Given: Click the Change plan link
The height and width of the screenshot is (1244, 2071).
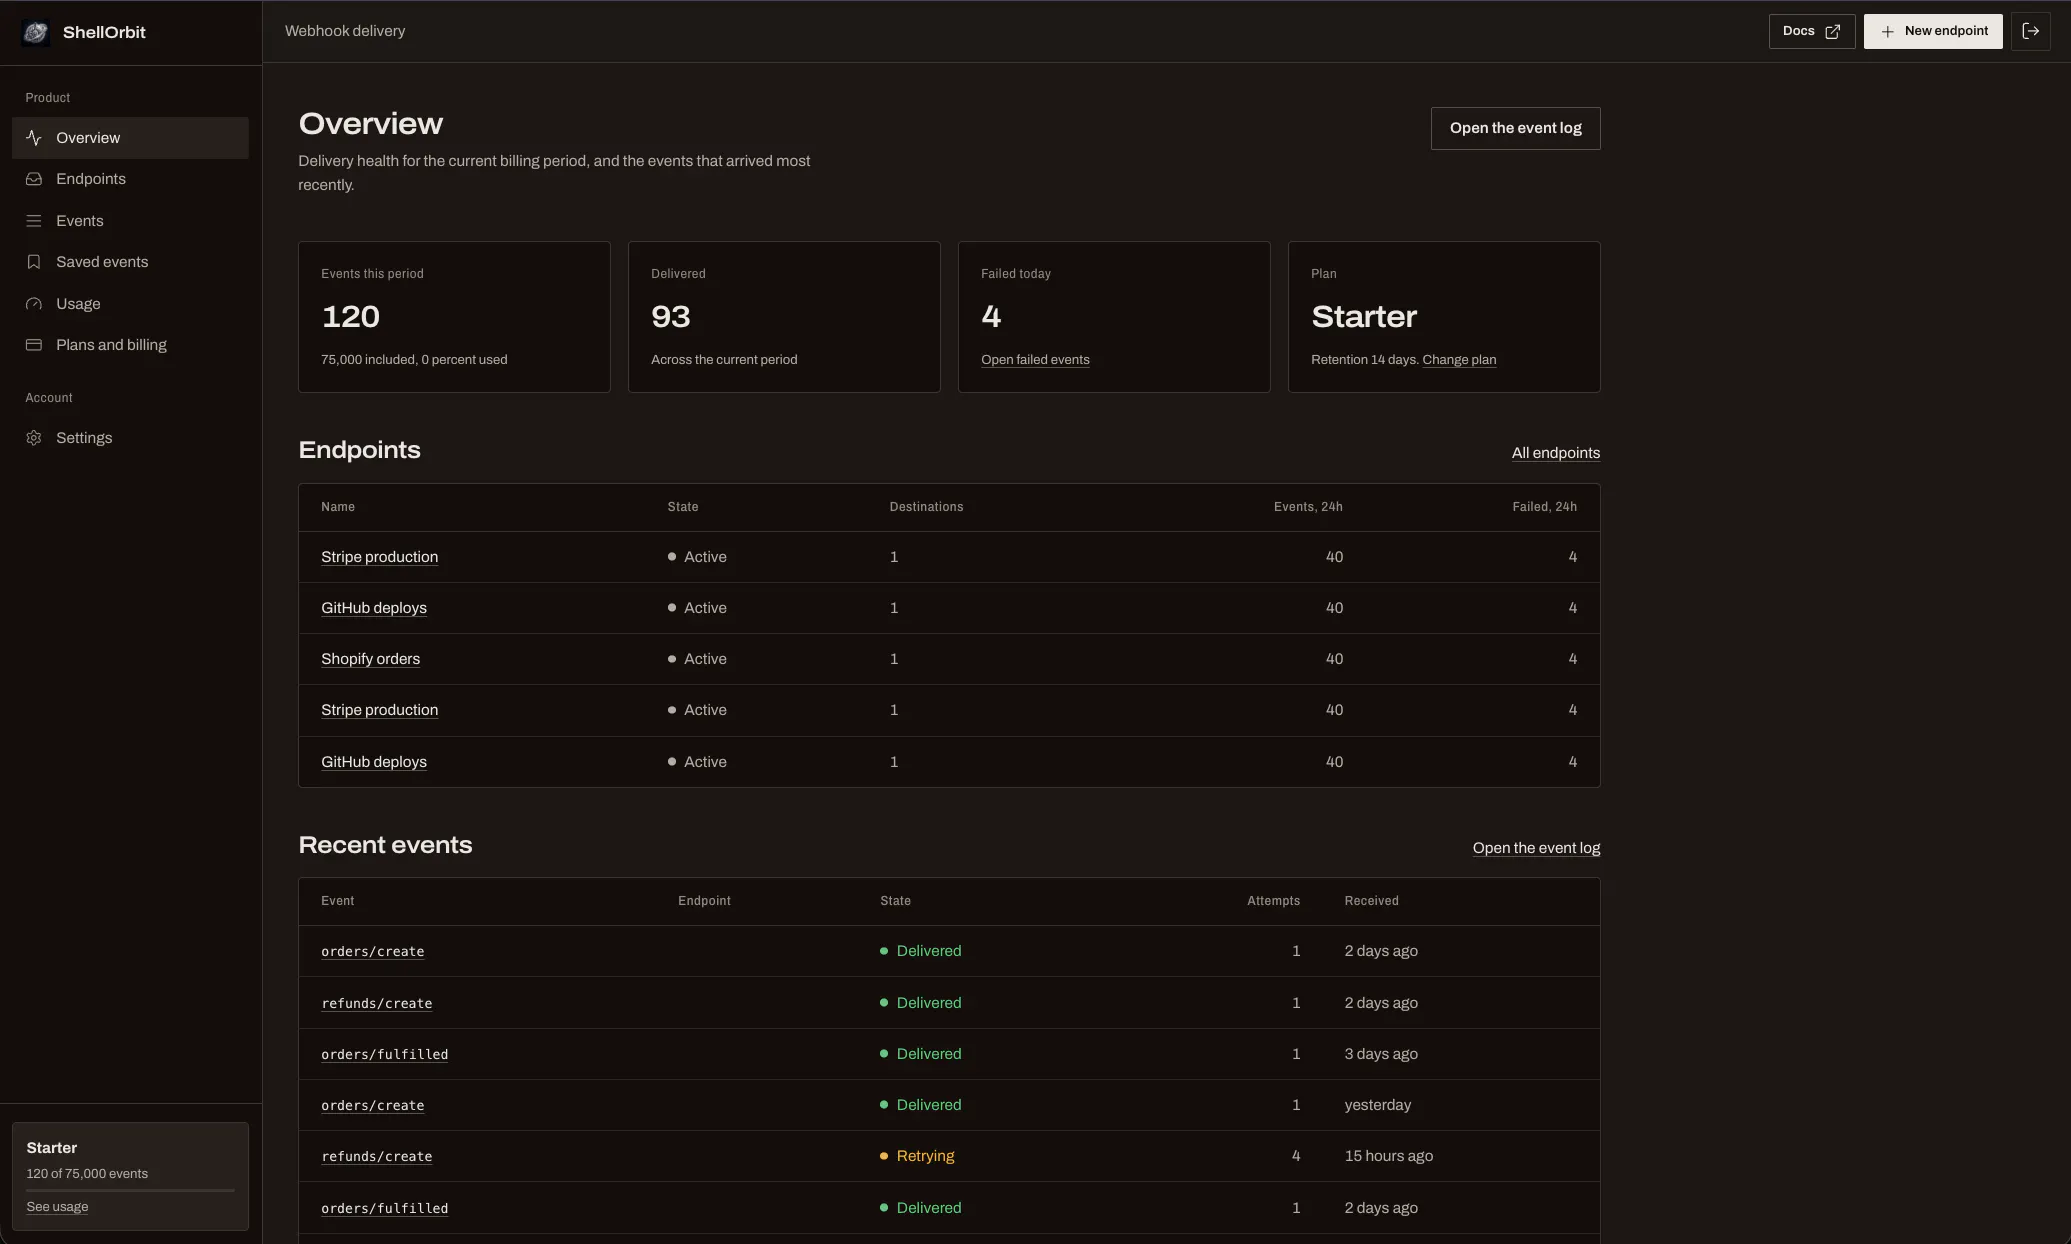Looking at the screenshot, I should 1459,360.
